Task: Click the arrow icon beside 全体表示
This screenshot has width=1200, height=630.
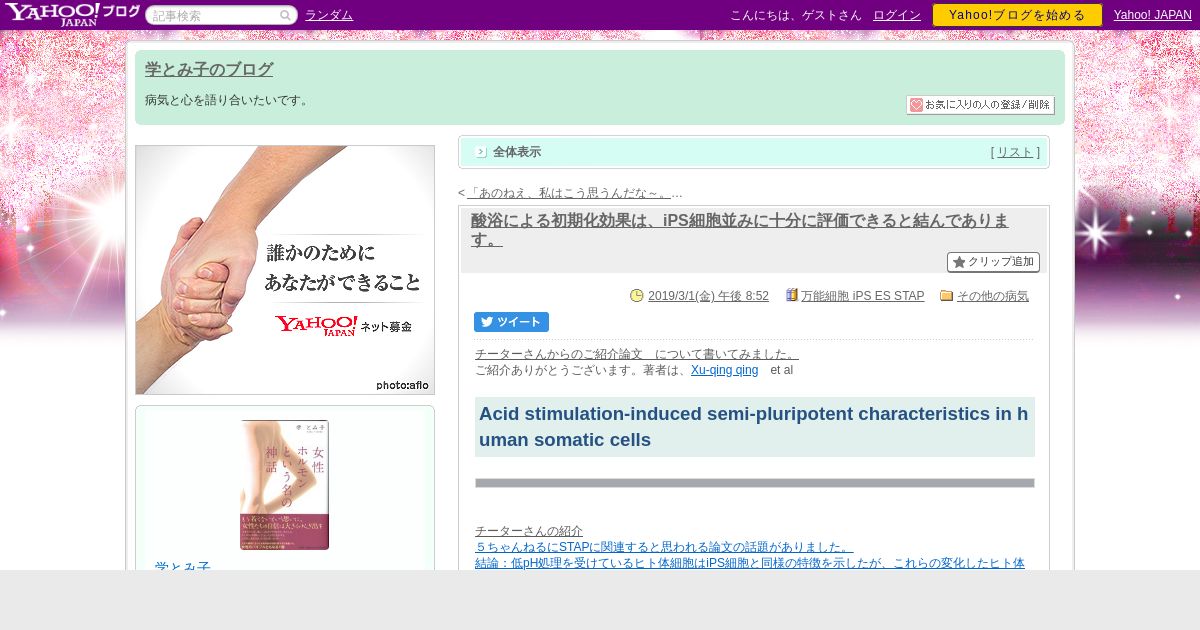Action: point(481,152)
